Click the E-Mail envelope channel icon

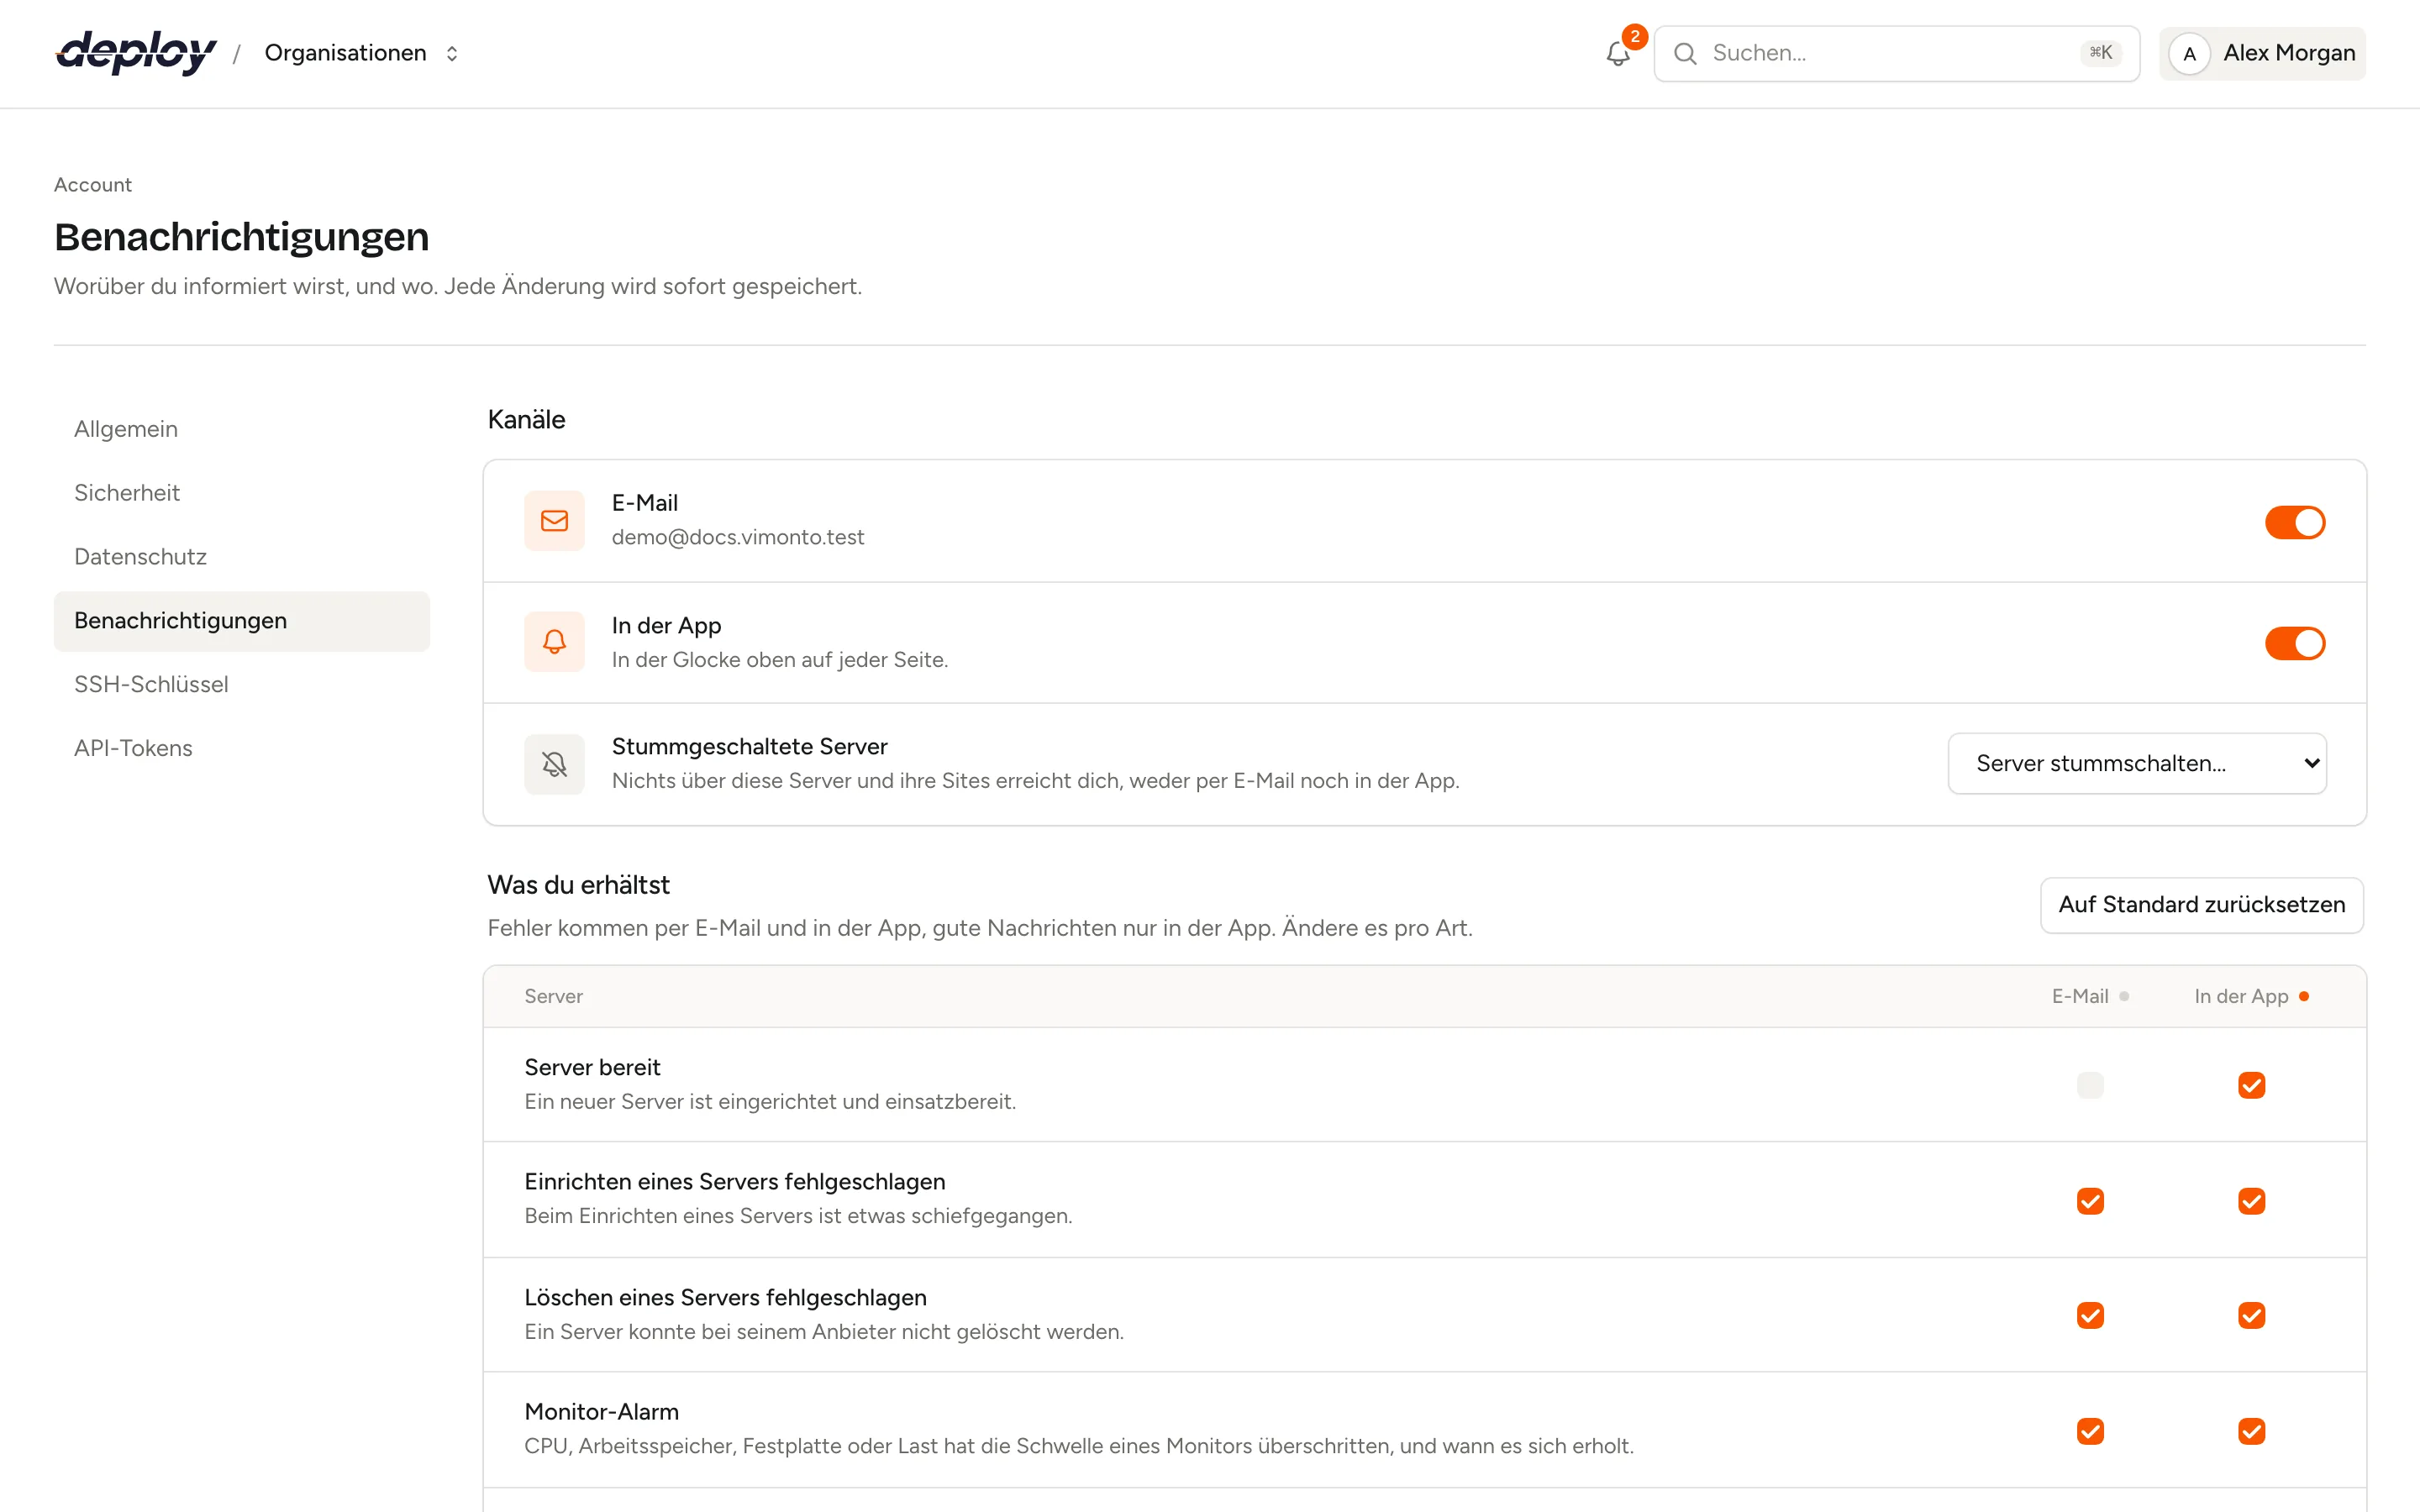(x=554, y=520)
